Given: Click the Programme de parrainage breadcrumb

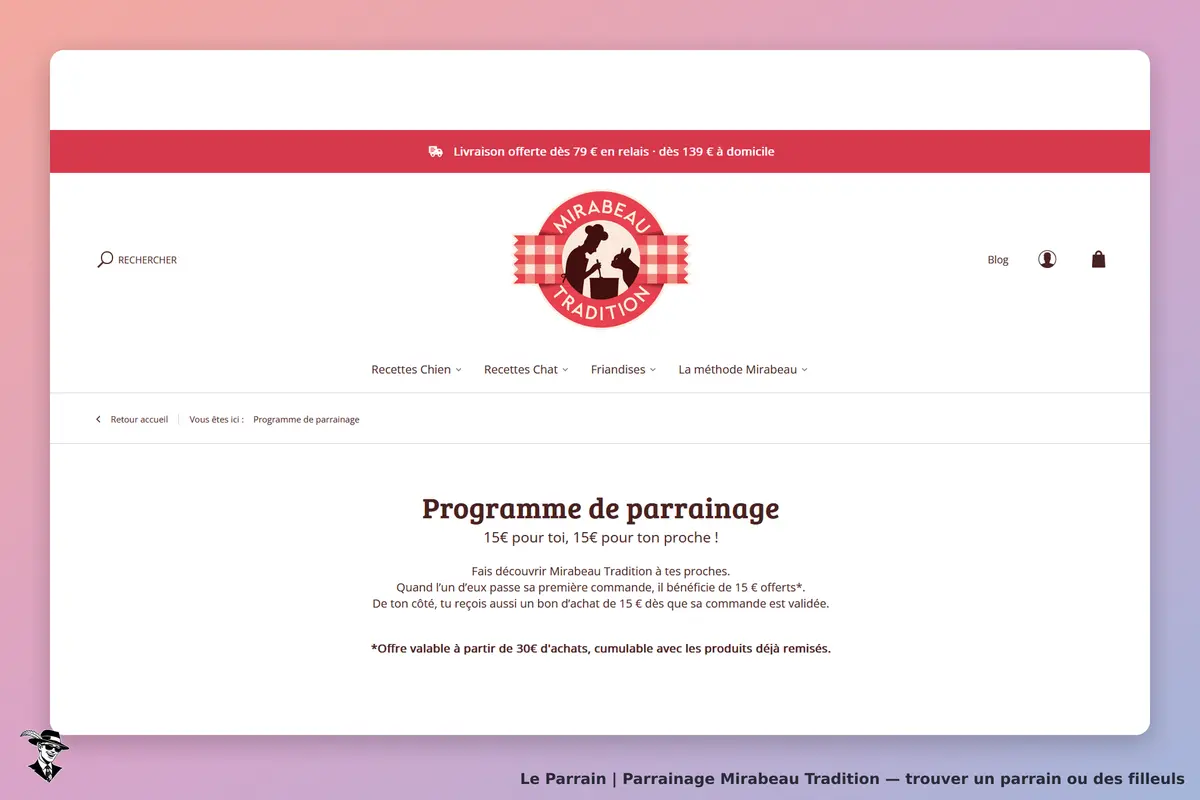Looking at the screenshot, I should [306, 420].
